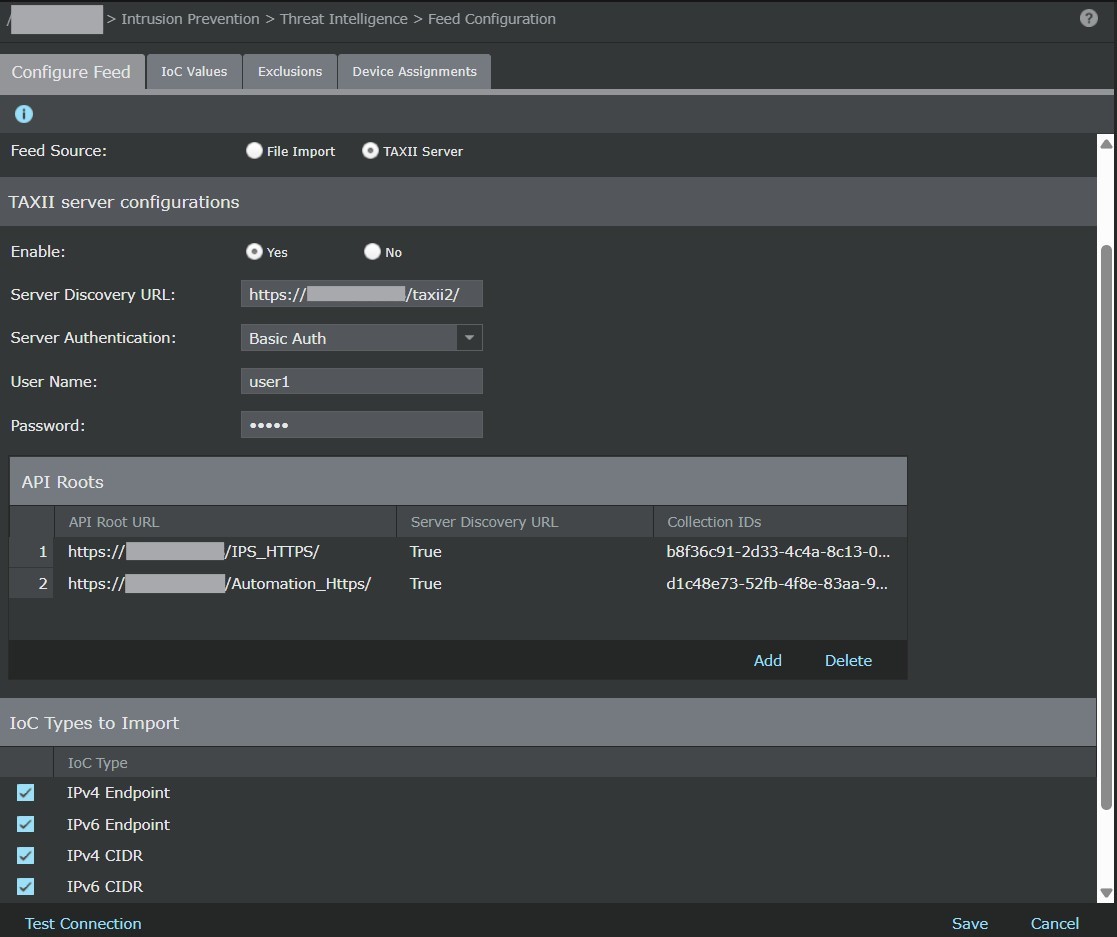Viewport: 1117px width, 937px height.
Task: Click row number 1 in API Roots
Action: (32, 552)
